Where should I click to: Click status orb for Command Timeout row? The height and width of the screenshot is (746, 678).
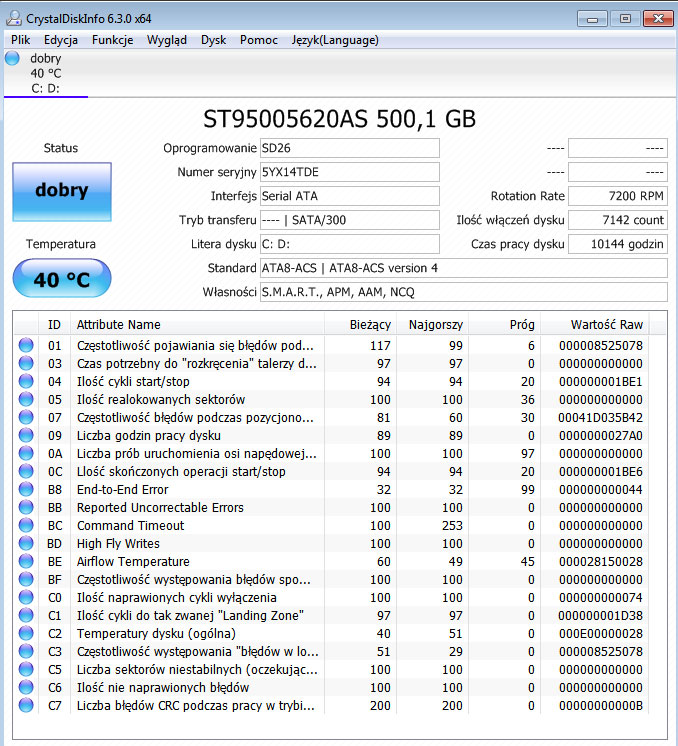click(26, 525)
